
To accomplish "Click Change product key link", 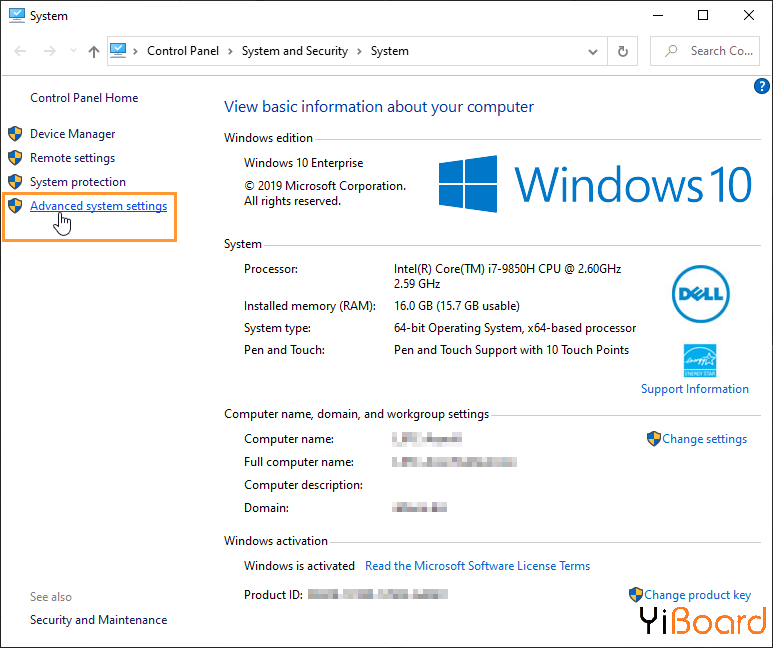I will (698, 595).
